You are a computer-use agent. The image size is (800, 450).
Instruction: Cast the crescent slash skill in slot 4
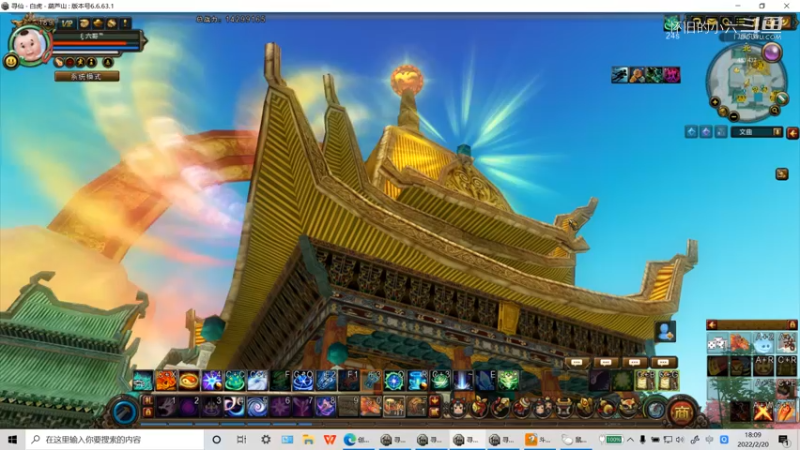click(x=235, y=407)
